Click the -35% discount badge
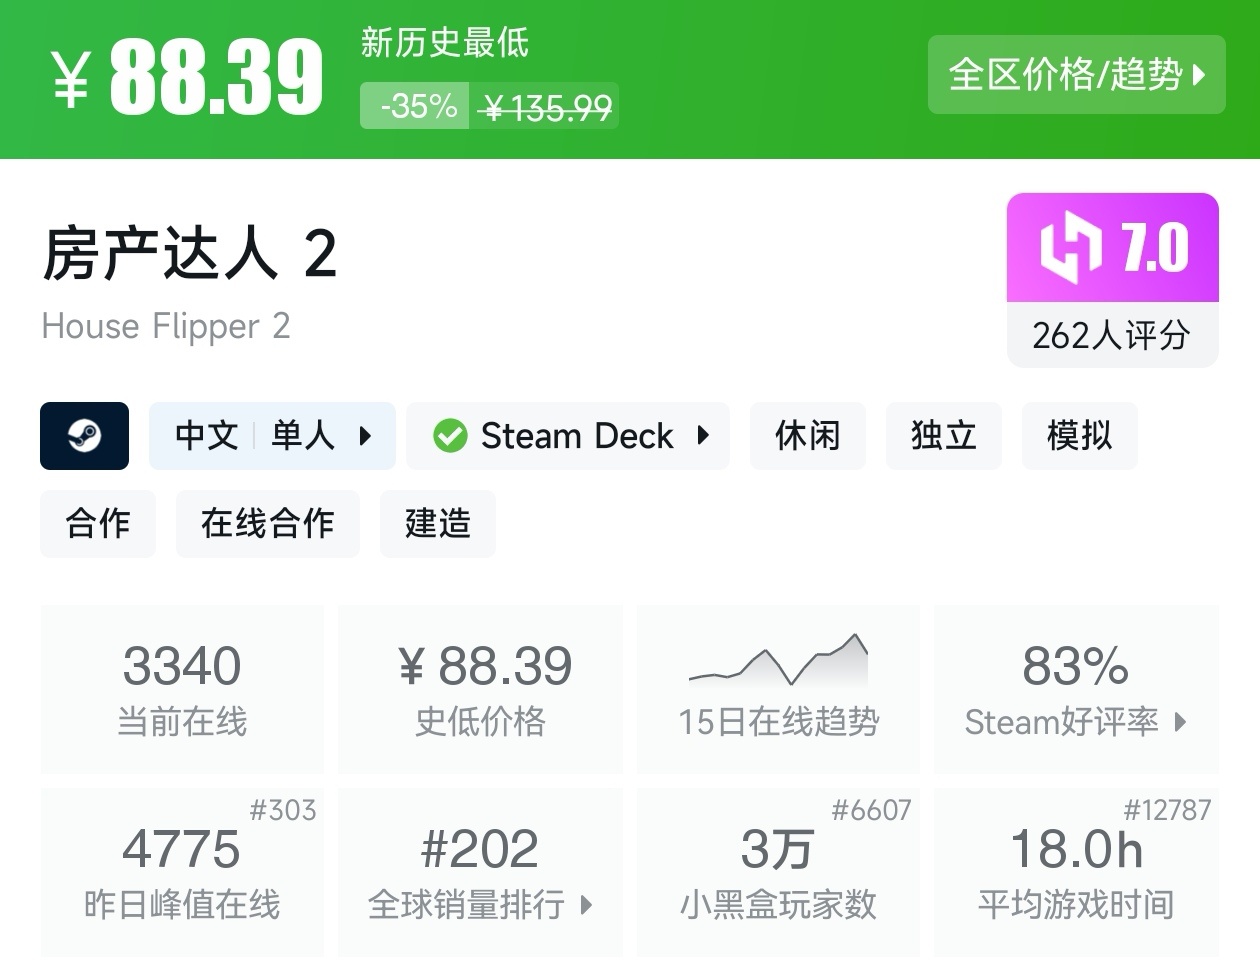 tap(418, 106)
